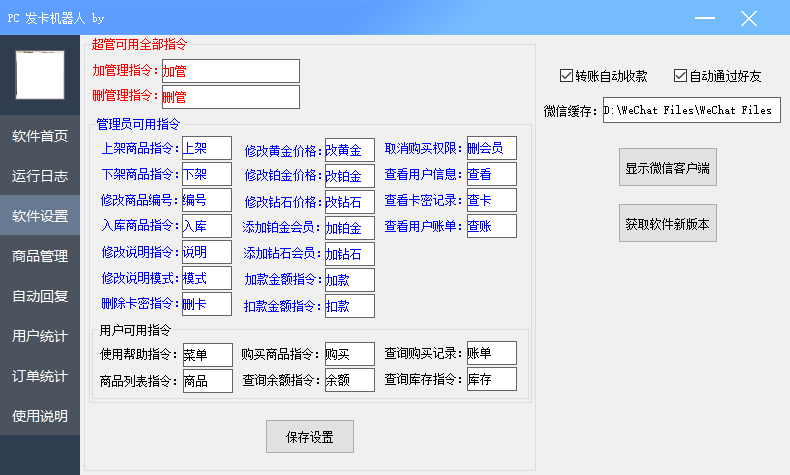Click the 修改说明指令 input field
Image resolution: width=790 pixels, height=475 pixels.
point(207,252)
